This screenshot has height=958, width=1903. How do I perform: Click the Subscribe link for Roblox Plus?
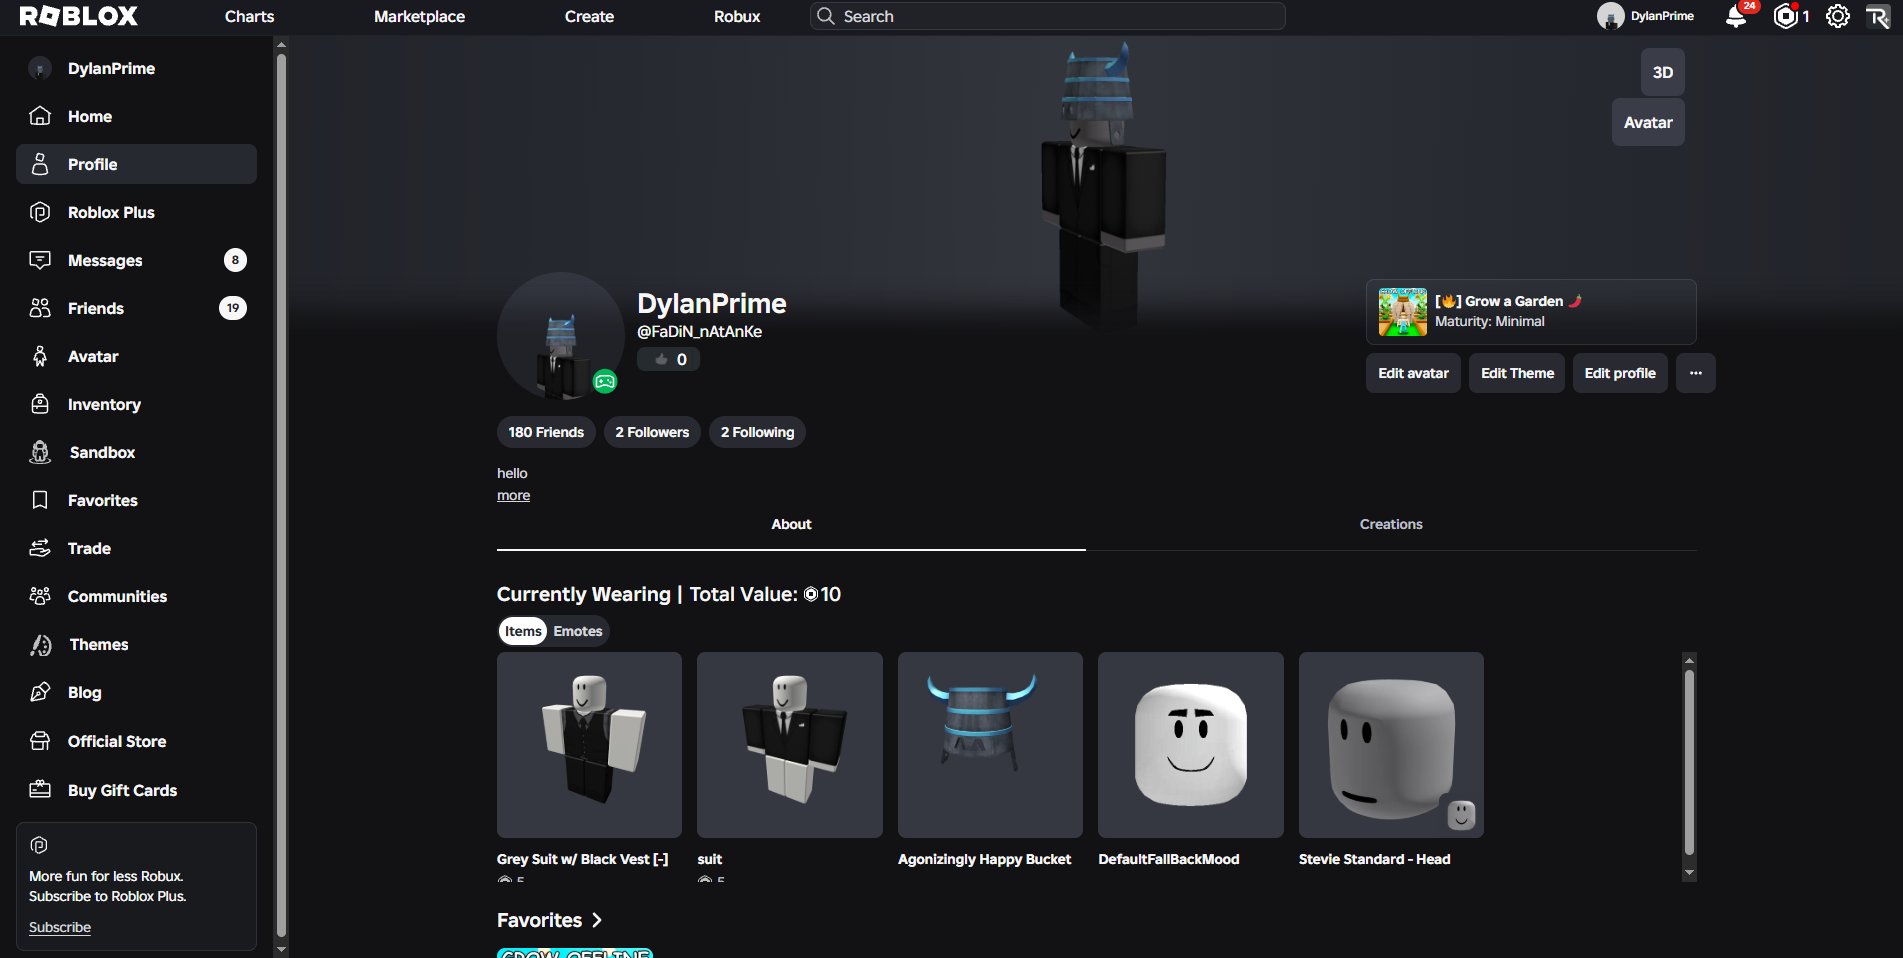[x=60, y=927]
